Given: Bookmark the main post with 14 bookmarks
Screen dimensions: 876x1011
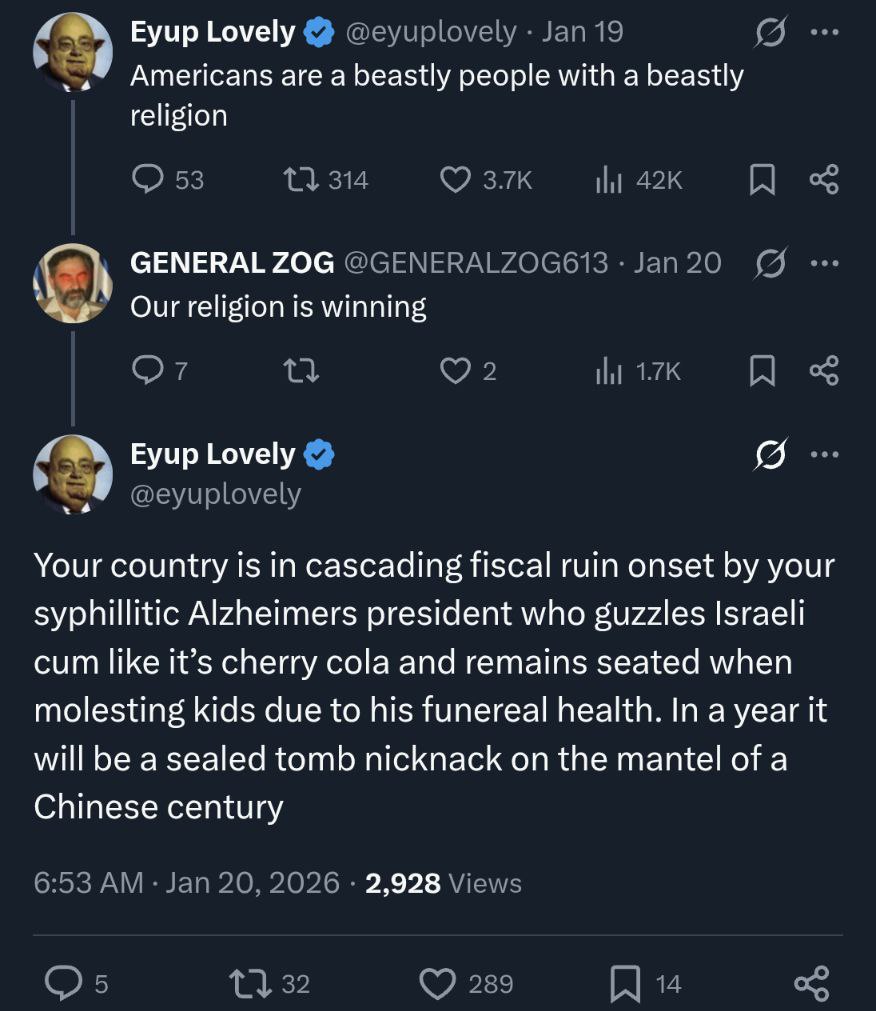Looking at the screenshot, I should coord(625,984).
